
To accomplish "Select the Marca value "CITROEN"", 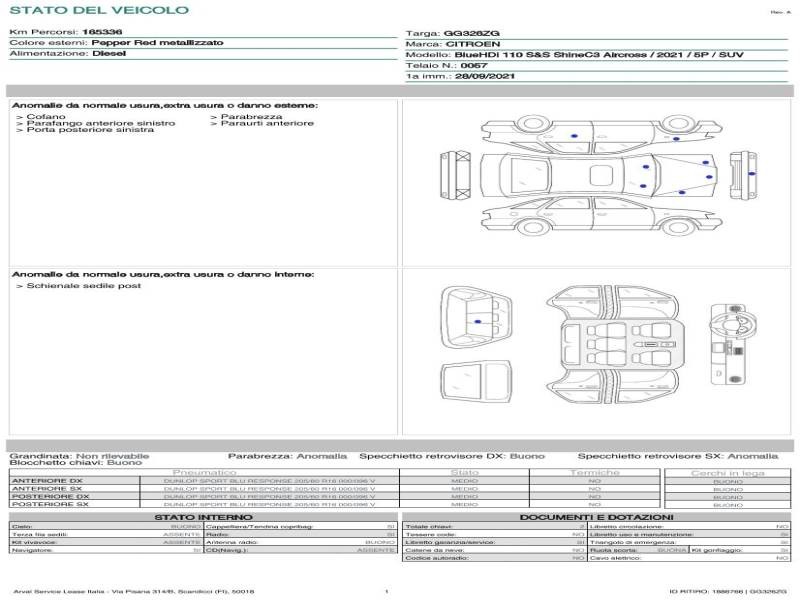I will coord(473,44).
